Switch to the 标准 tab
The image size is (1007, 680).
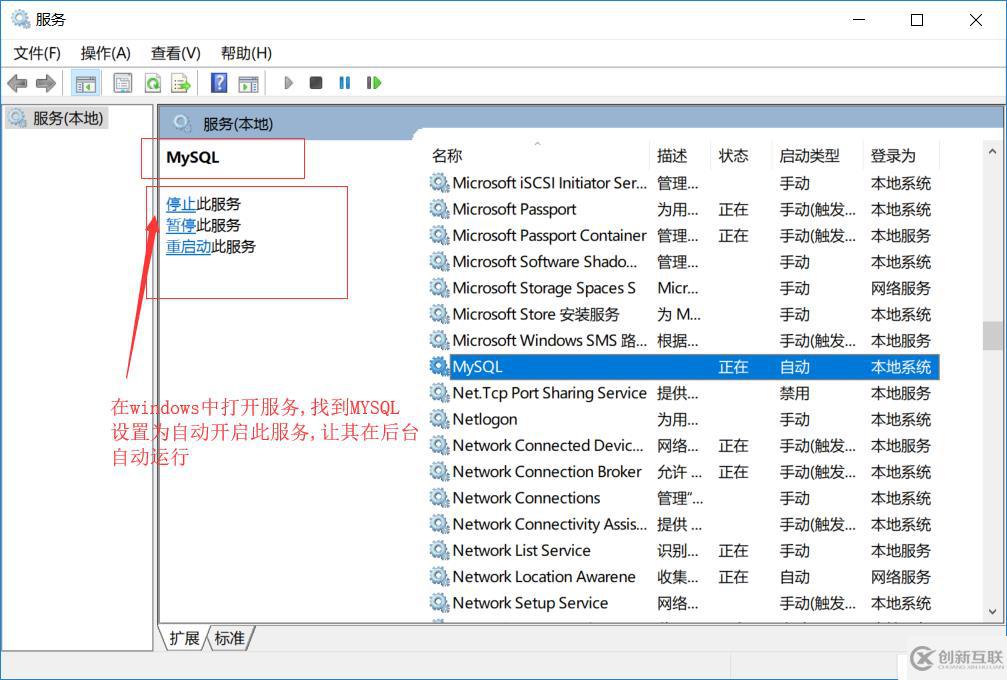coord(230,638)
